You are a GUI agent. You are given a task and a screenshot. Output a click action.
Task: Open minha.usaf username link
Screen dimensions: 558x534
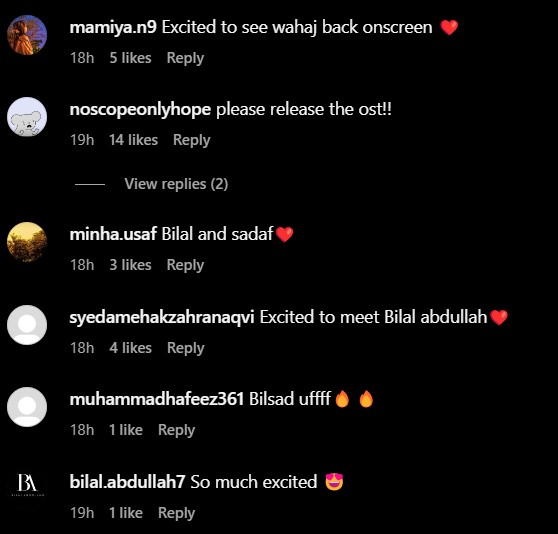tap(113, 234)
